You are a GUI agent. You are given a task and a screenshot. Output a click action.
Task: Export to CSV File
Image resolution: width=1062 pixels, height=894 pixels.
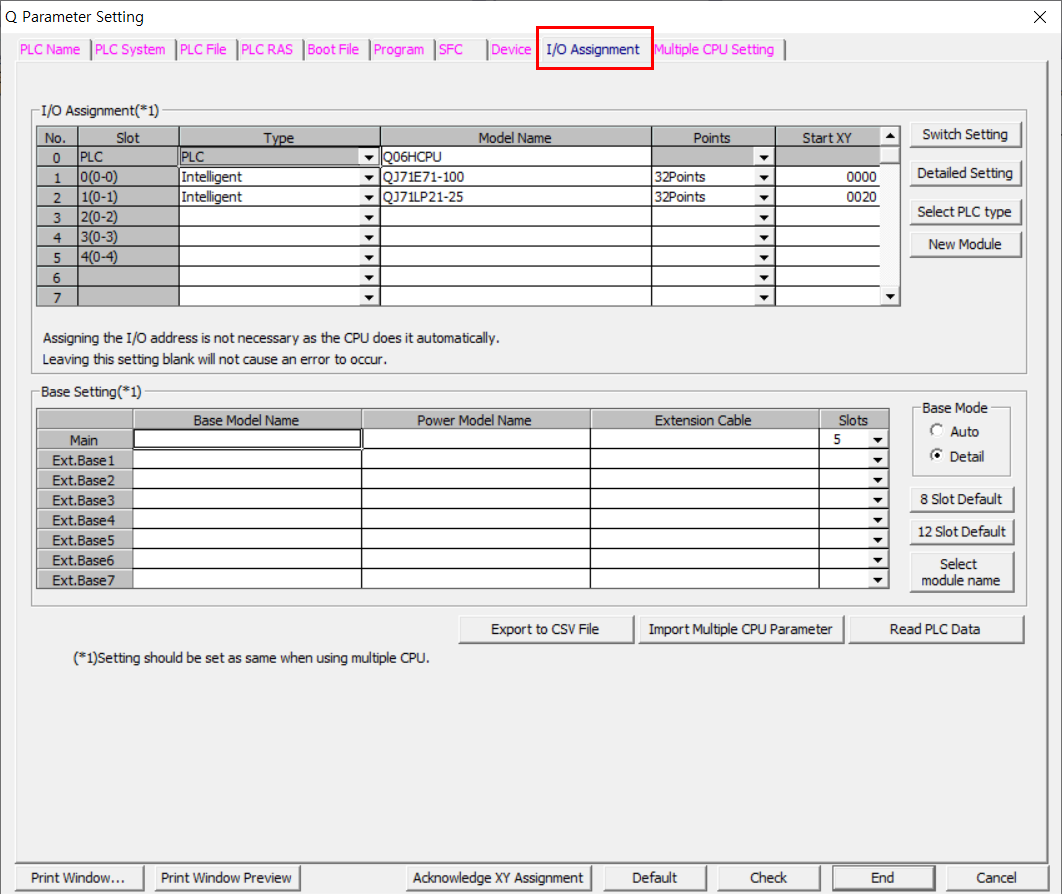[x=546, y=629]
